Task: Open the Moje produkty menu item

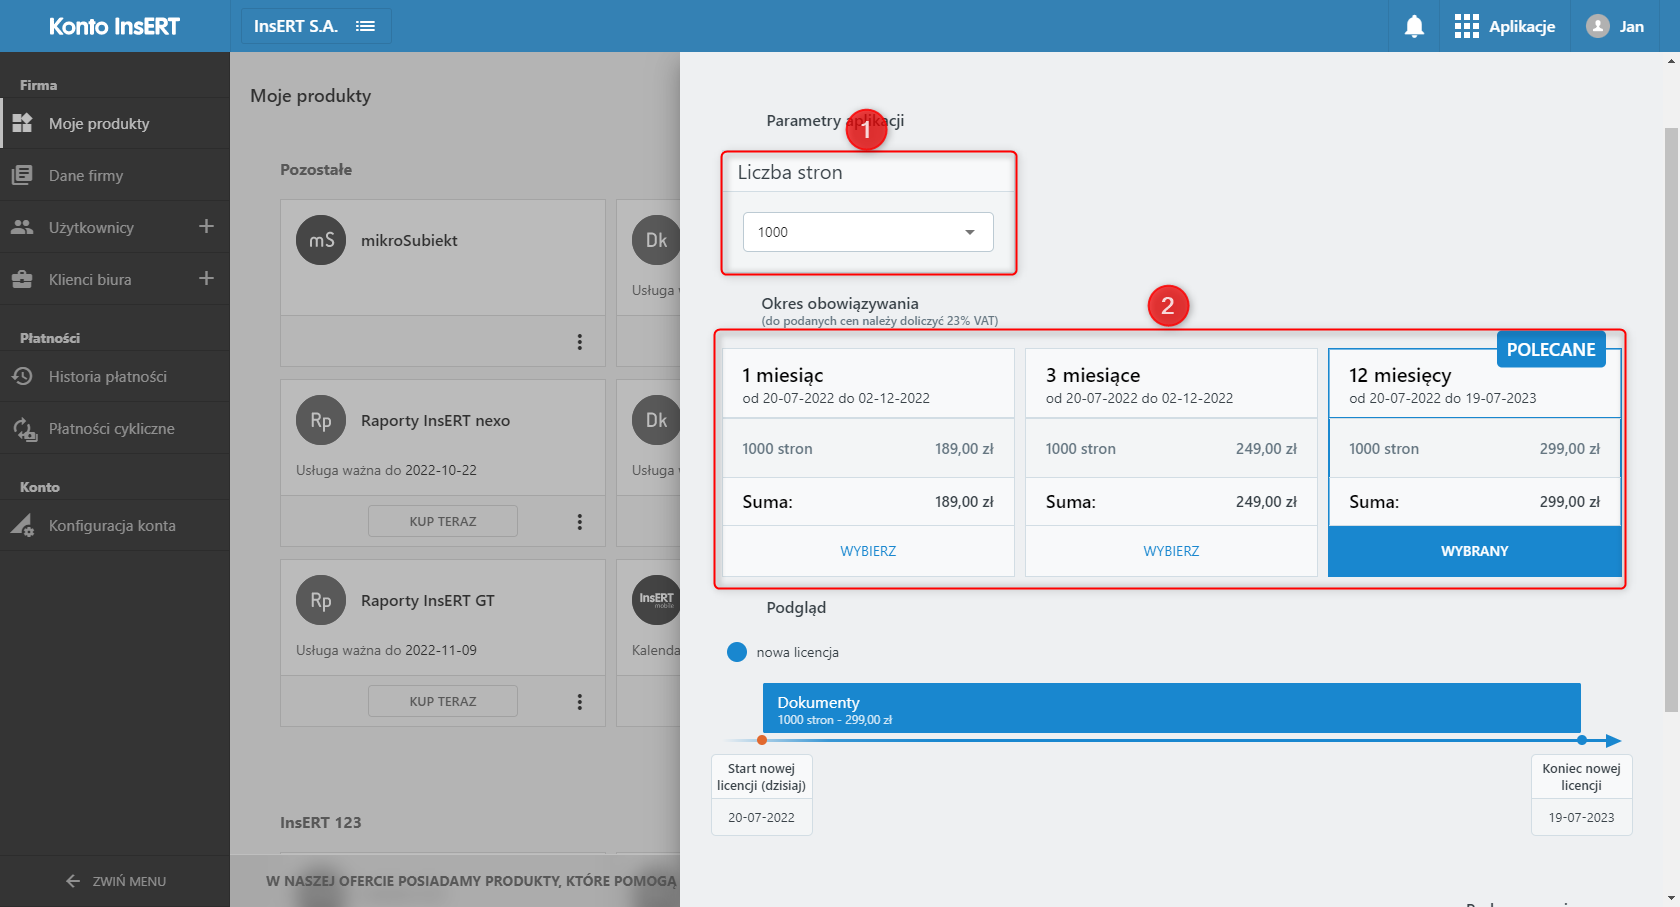Action: click(x=115, y=123)
